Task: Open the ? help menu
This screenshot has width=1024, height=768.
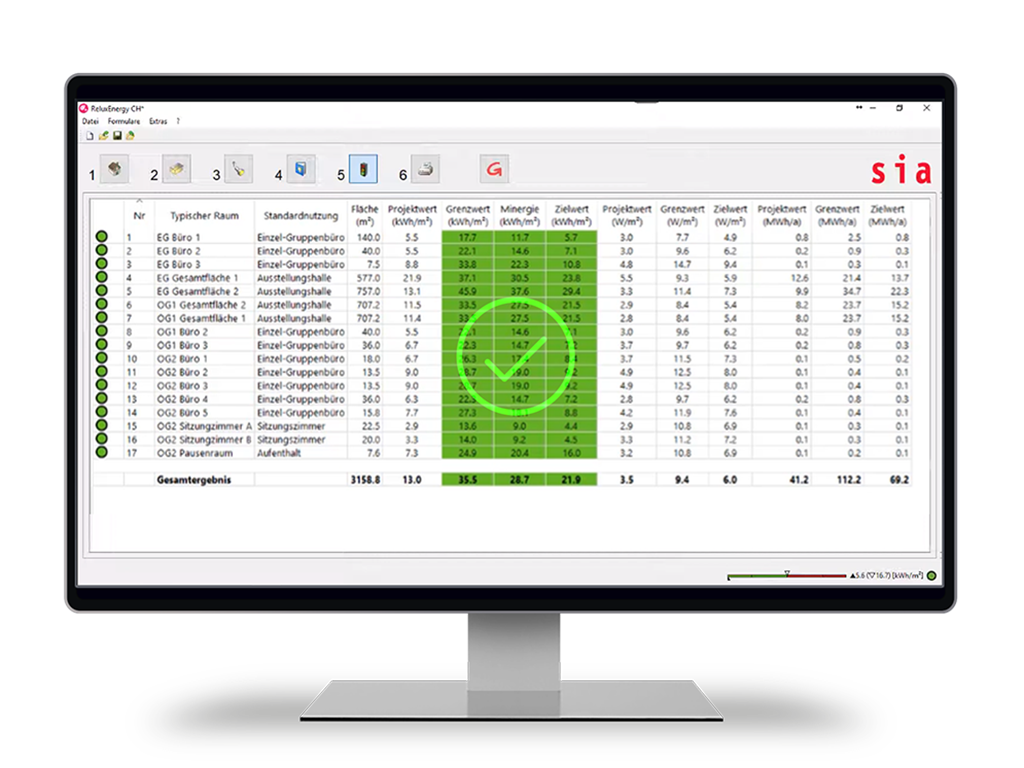Action: tap(178, 122)
